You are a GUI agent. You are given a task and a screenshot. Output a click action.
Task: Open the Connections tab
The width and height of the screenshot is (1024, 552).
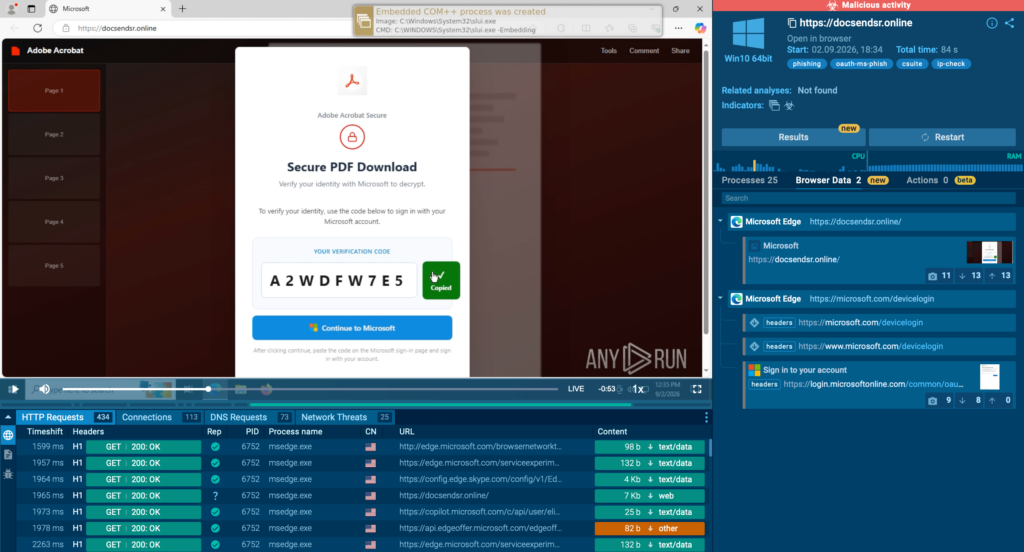[159, 417]
